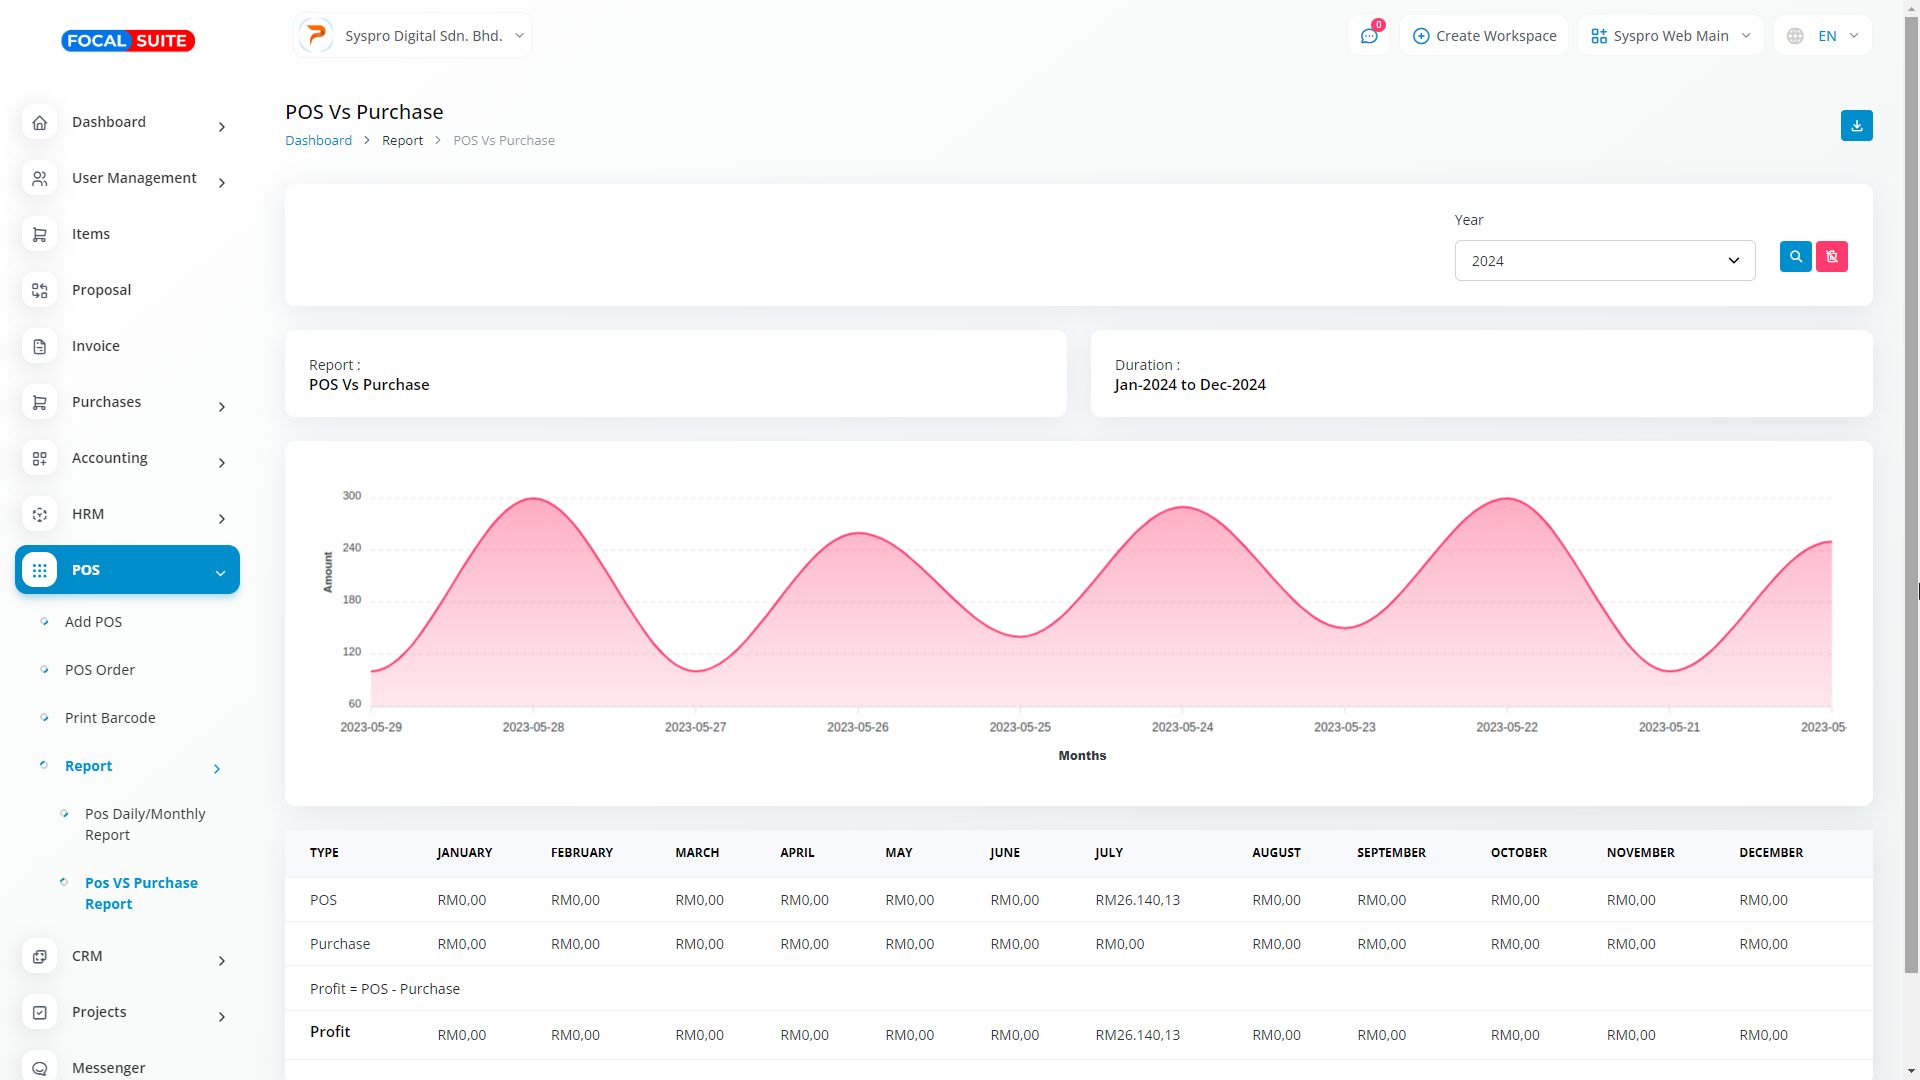Click the Items cart icon in sidebar

click(40, 234)
